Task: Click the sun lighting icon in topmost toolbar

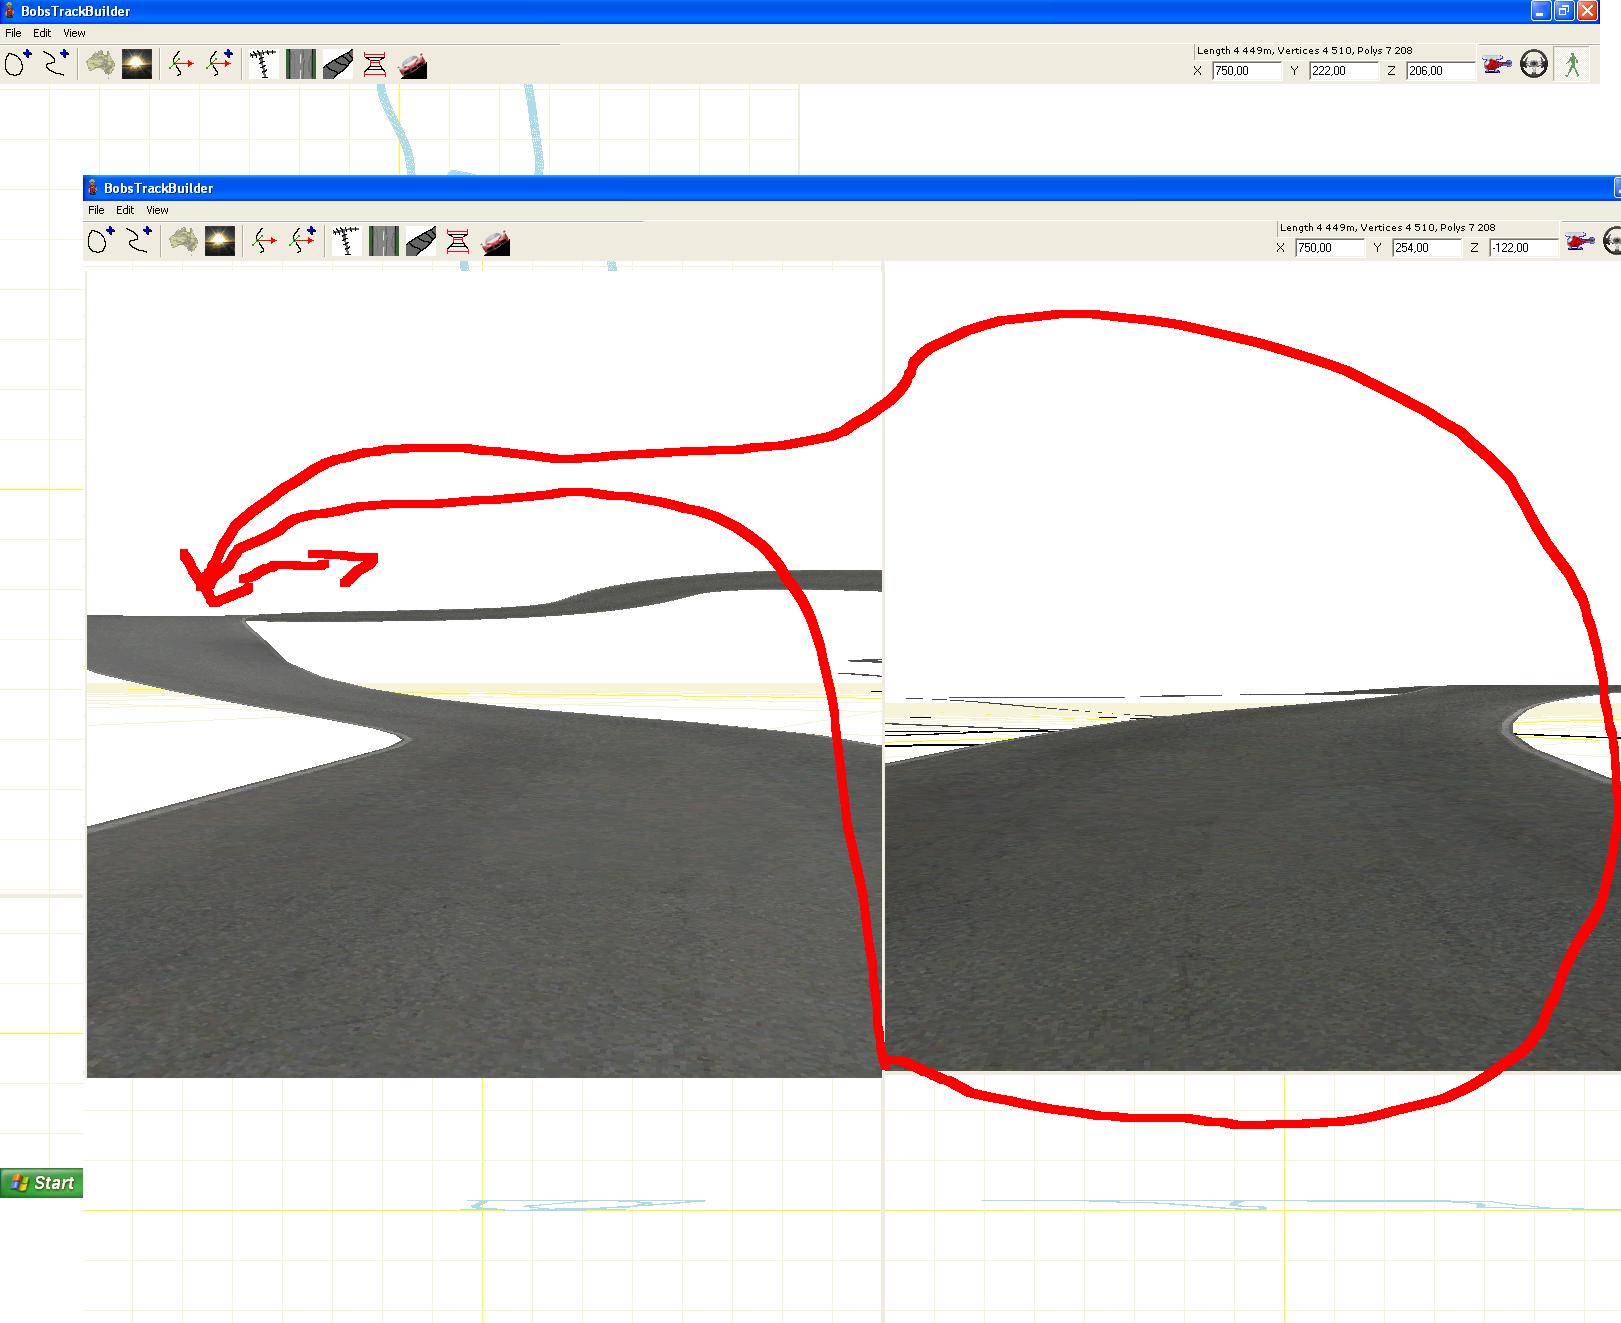Action: pos(137,65)
